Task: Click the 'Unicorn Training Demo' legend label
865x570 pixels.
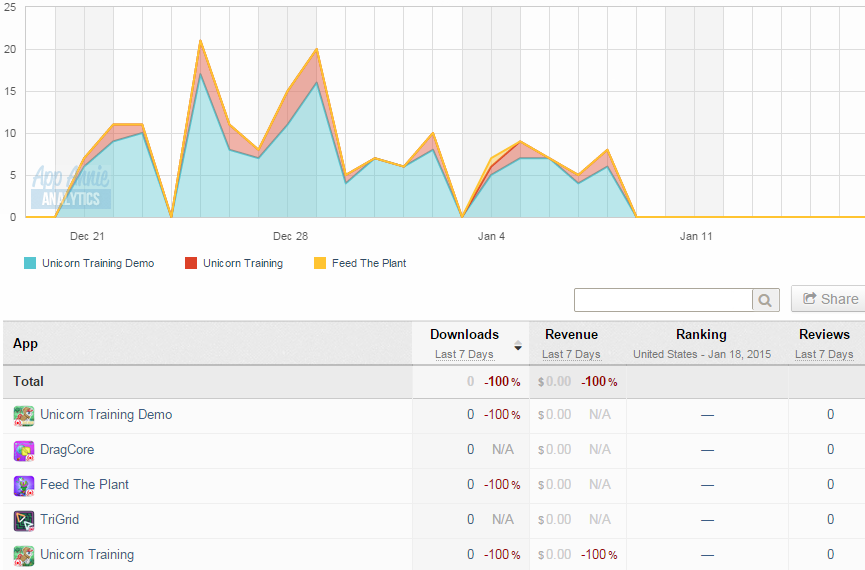Action: 98,263
